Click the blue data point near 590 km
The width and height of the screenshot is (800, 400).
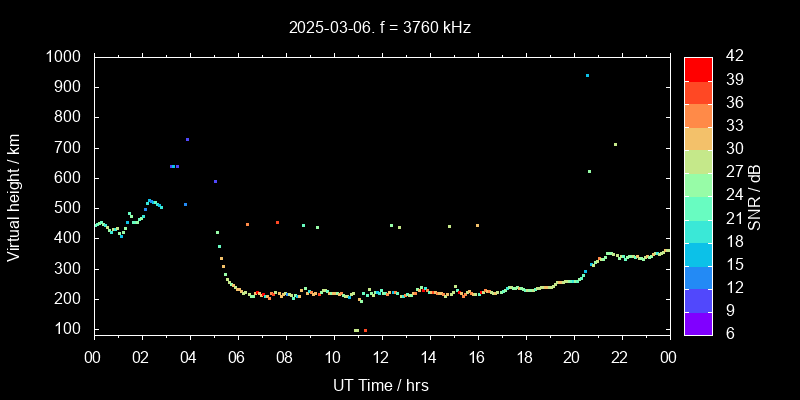tap(215, 182)
